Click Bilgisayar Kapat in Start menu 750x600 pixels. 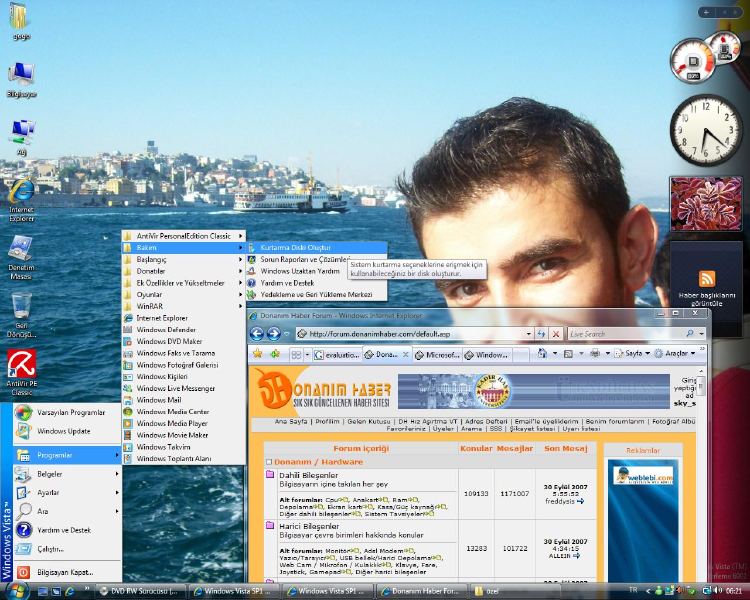pos(67,572)
